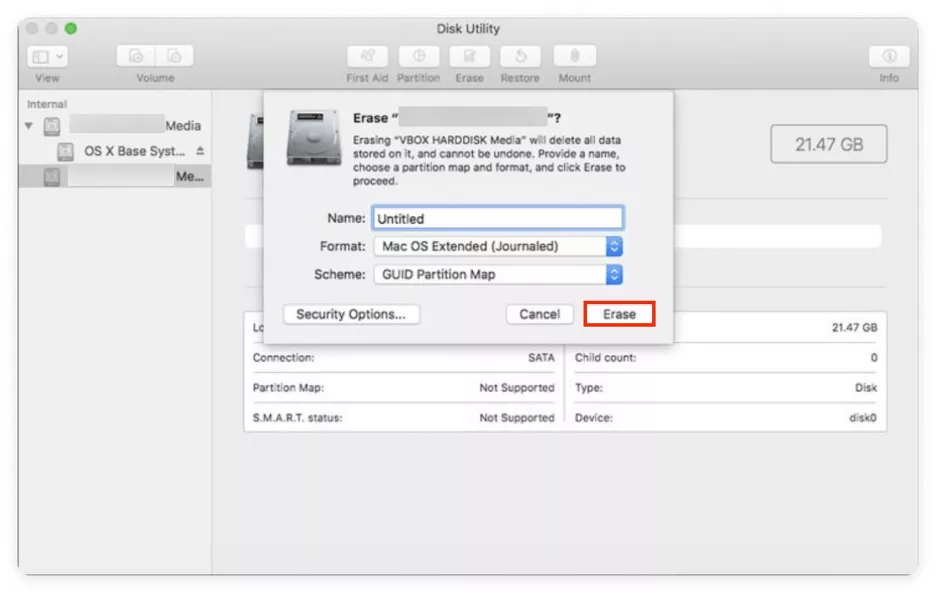Select OS X Base System volume
The height and width of the screenshot is (594, 936).
[134, 151]
